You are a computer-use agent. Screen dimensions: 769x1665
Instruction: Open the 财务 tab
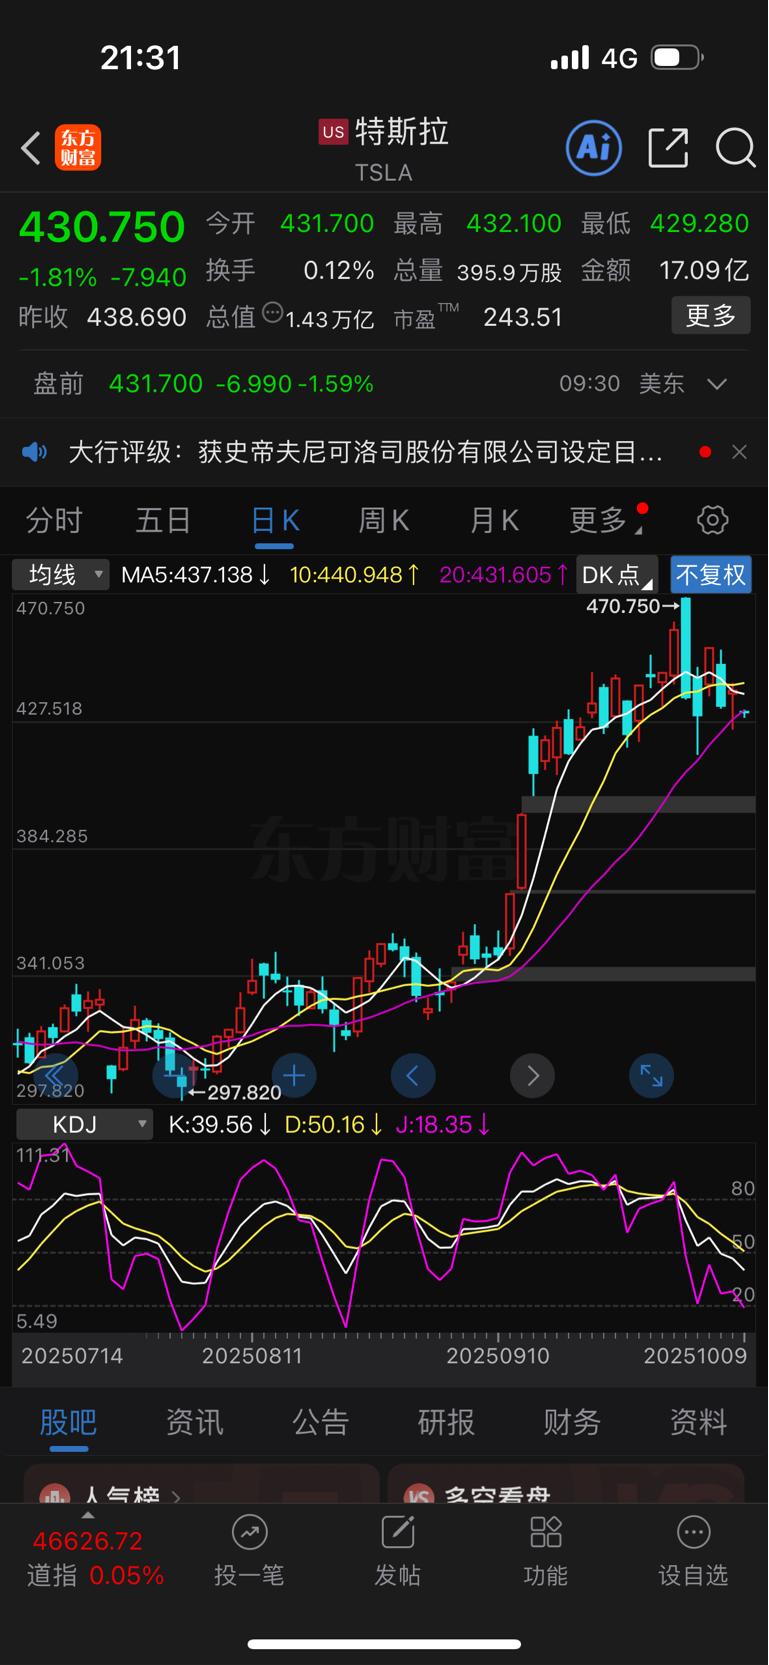click(572, 1422)
